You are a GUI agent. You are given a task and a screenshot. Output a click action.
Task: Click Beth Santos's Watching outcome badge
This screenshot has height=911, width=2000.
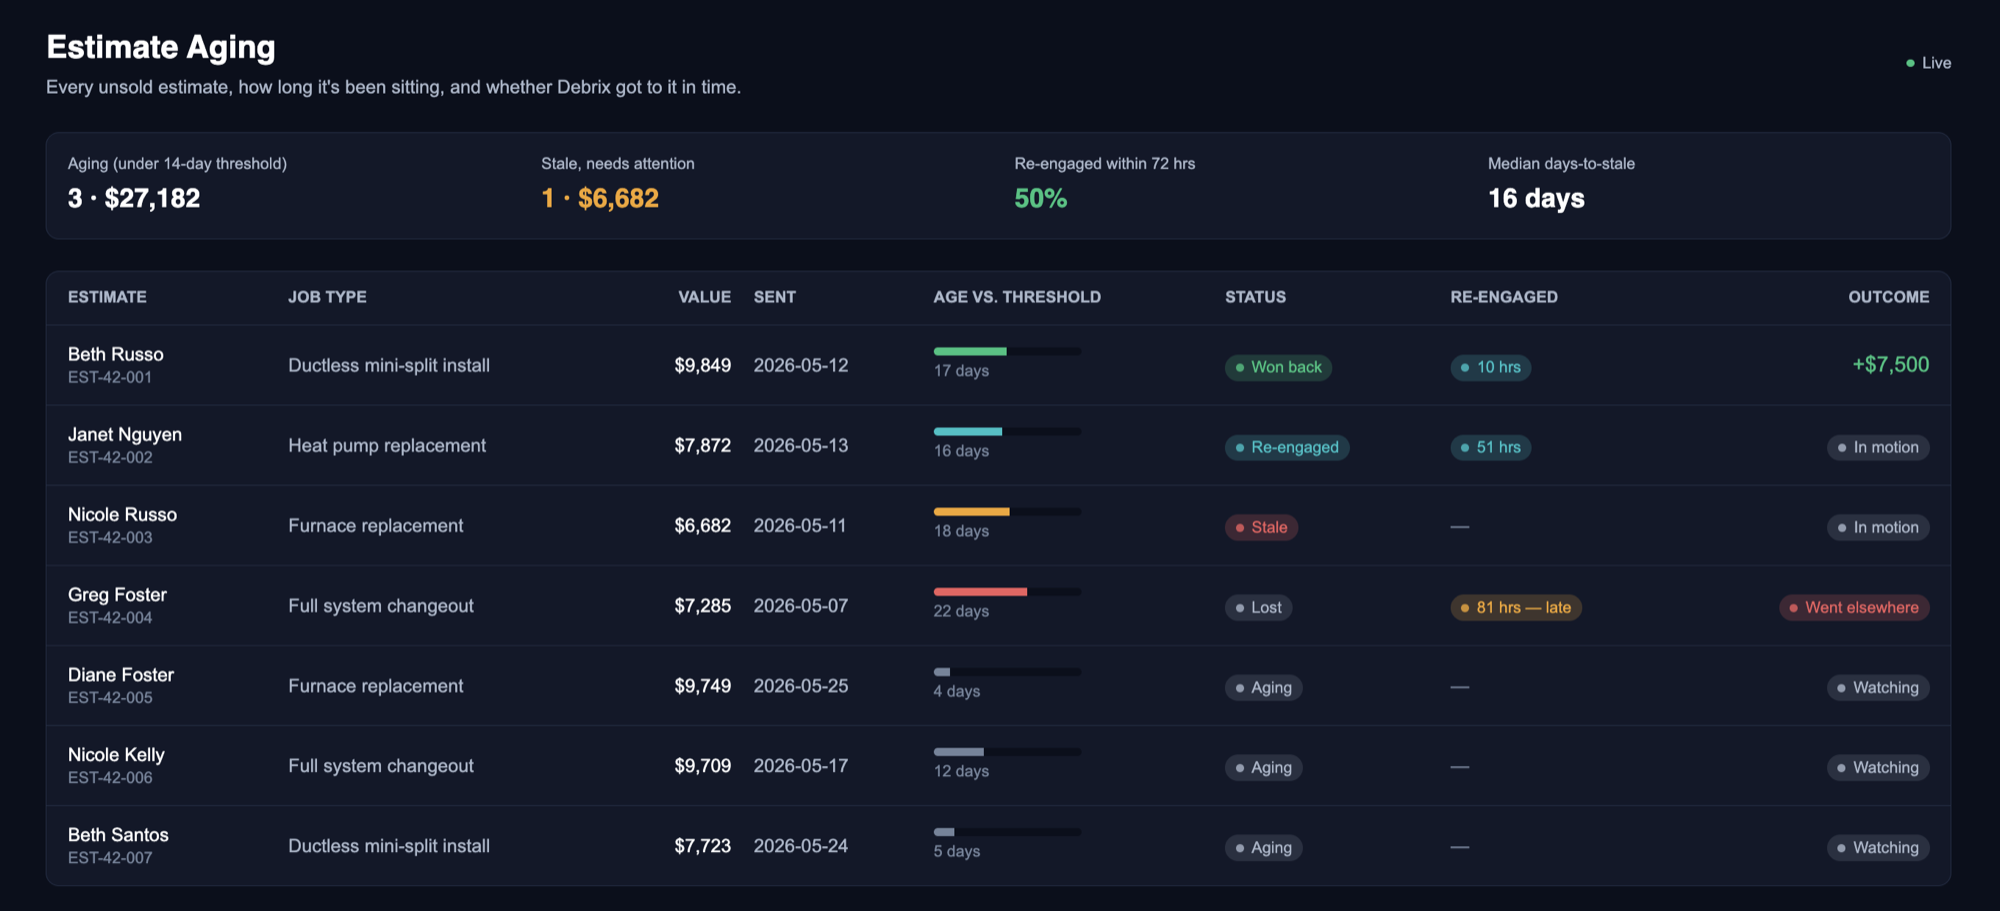(1878, 847)
